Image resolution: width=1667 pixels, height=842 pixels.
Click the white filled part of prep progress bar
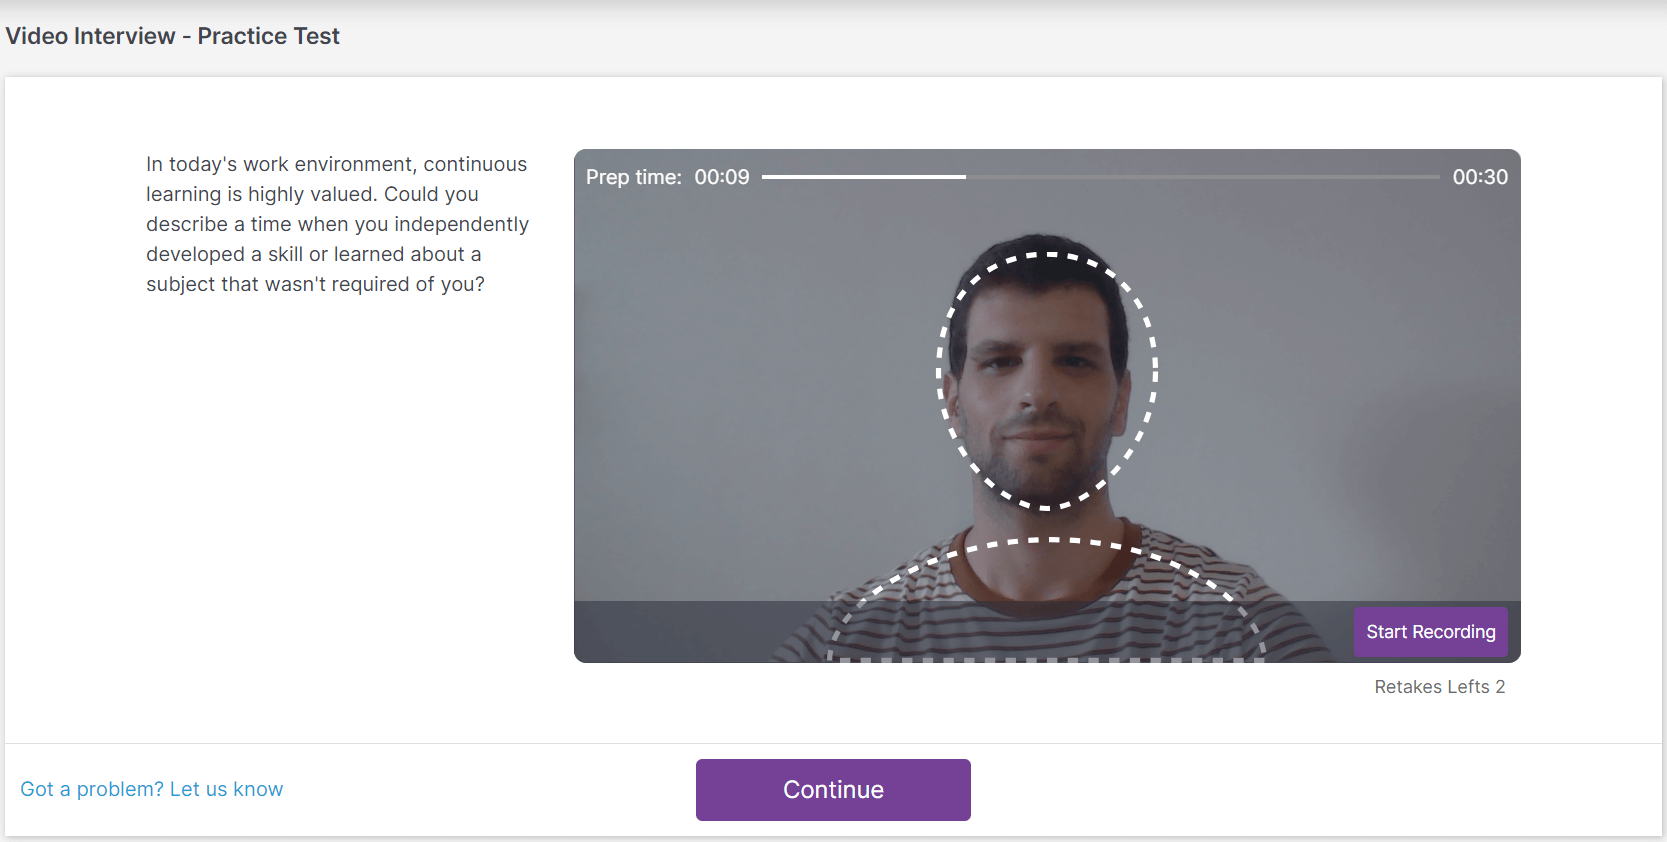click(863, 177)
